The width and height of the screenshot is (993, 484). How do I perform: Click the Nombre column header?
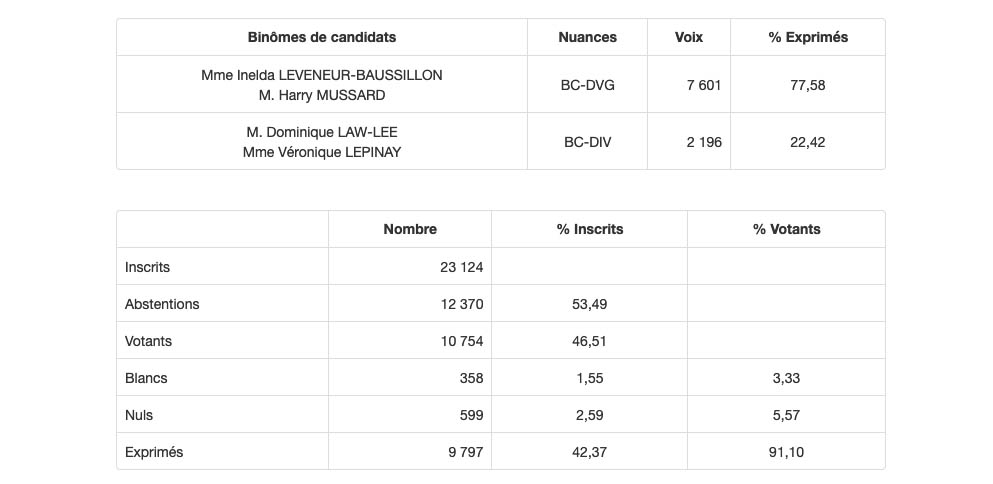pyautogui.click(x=410, y=229)
